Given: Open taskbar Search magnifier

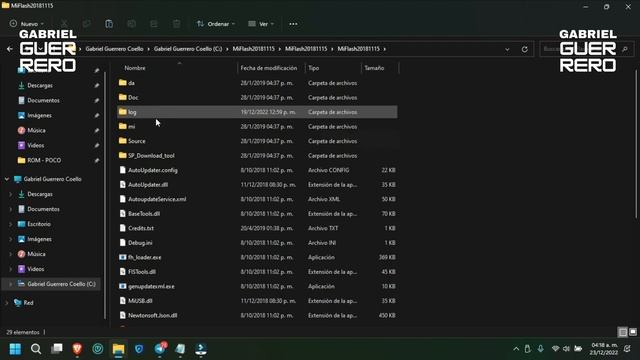Looking at the screenshot, I should click(x=36, y=349).
